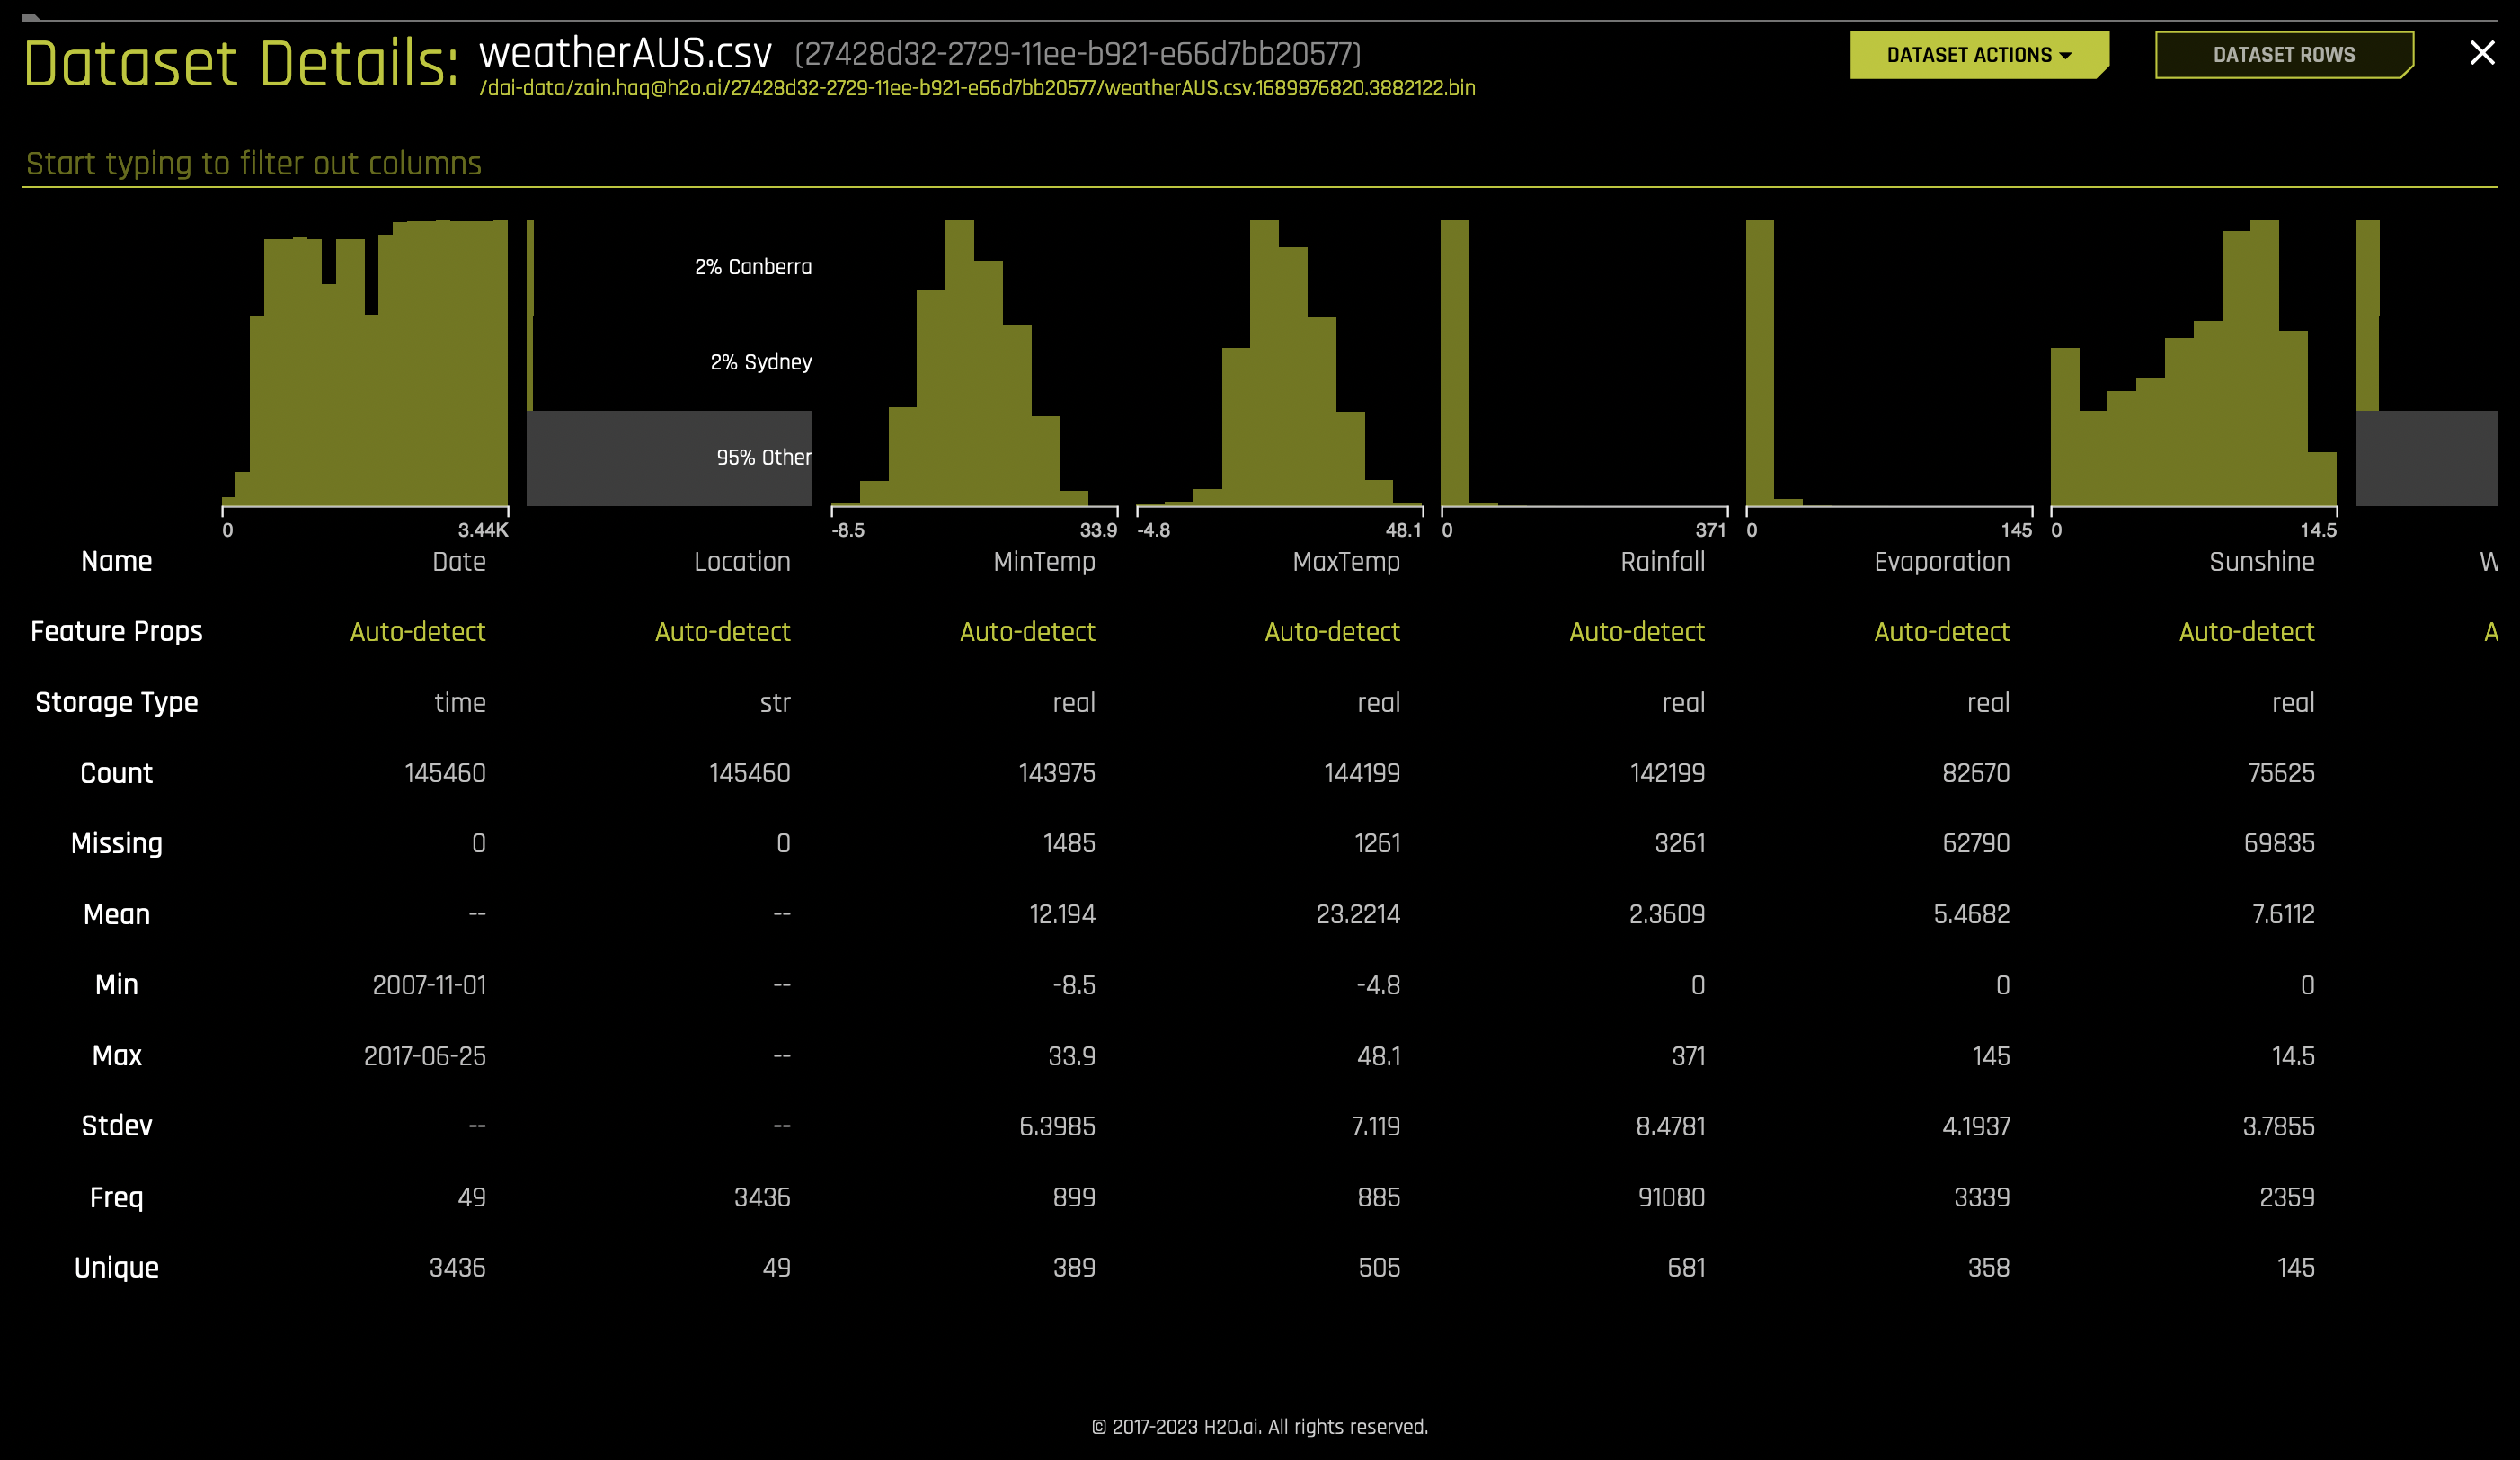The width and height of the screenshot is (2520, 1460).
Task: Change Feature Props for the Location column
Action: [722, 631]
